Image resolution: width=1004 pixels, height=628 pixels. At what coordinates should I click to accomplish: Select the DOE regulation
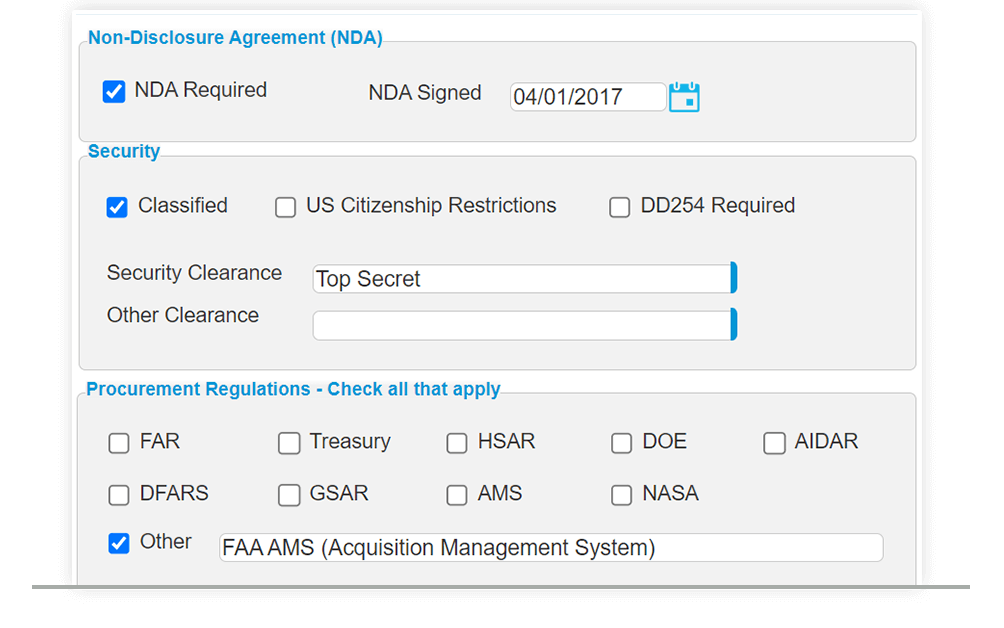tap(621, 442)
